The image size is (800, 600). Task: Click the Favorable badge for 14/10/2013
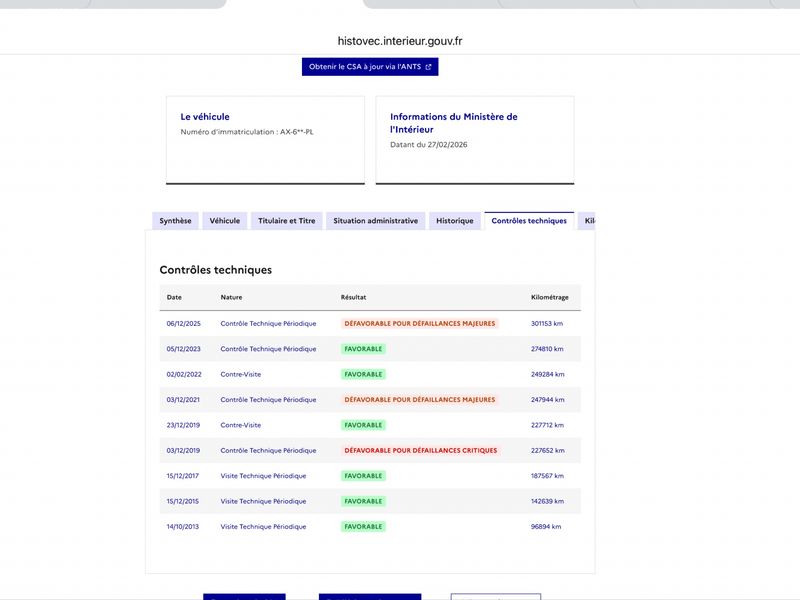pos(363,527)
